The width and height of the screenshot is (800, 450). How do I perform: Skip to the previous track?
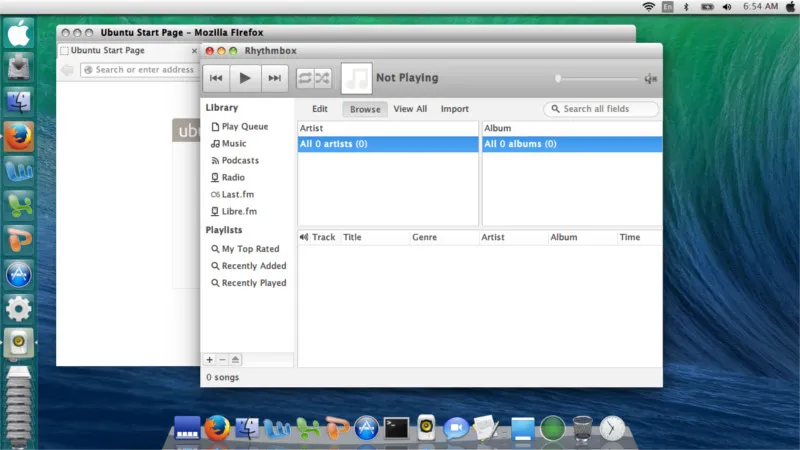[216, 78]
